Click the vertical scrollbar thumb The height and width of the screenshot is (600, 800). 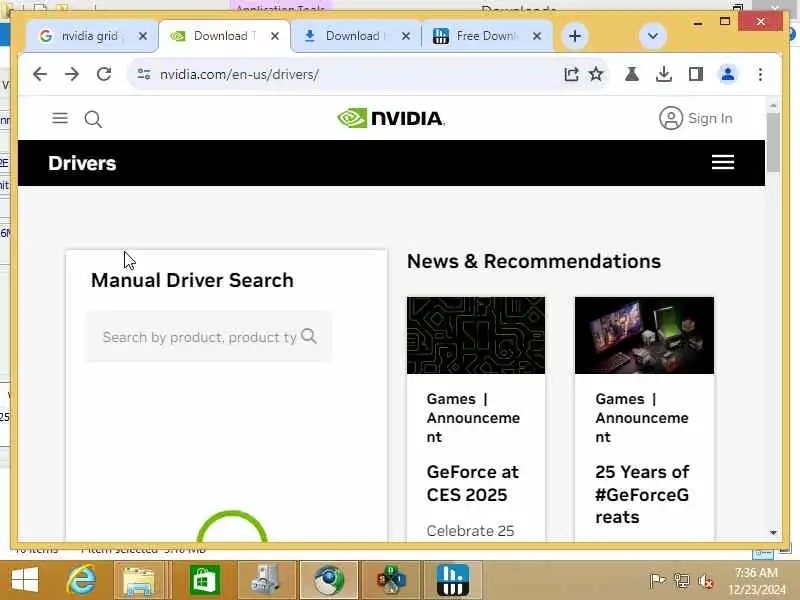(773, 142)
